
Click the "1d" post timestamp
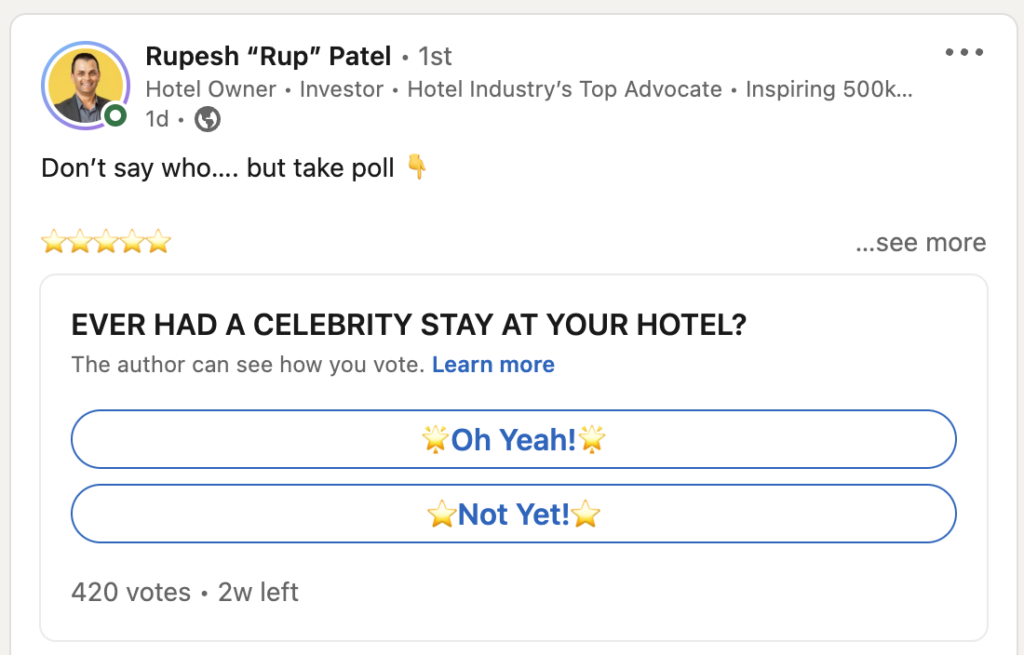(x=157, y=120)
